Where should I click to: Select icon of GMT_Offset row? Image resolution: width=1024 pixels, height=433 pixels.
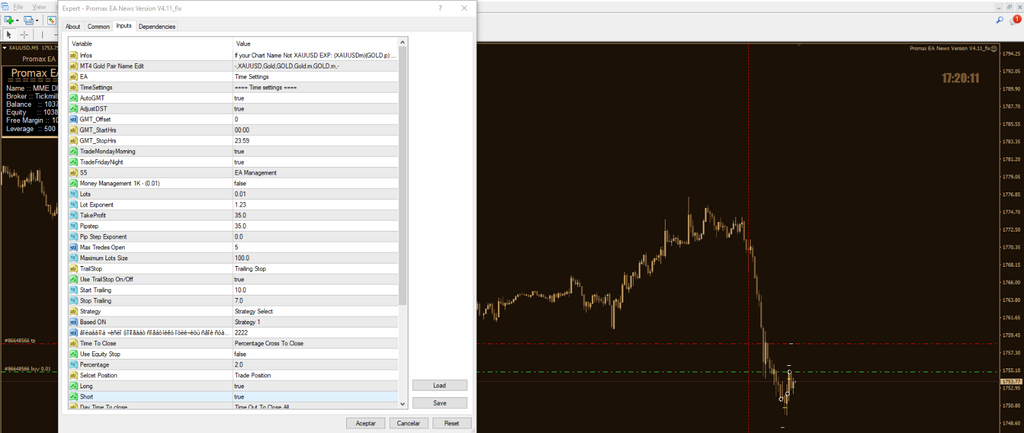pos(74,120)
